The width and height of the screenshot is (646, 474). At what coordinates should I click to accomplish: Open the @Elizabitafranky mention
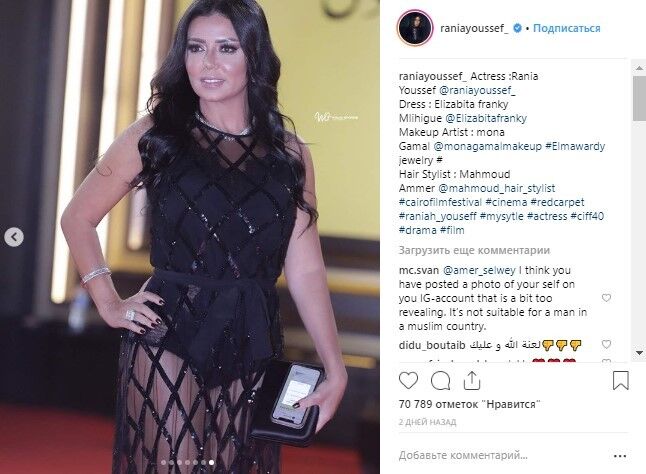click(486, 118)
